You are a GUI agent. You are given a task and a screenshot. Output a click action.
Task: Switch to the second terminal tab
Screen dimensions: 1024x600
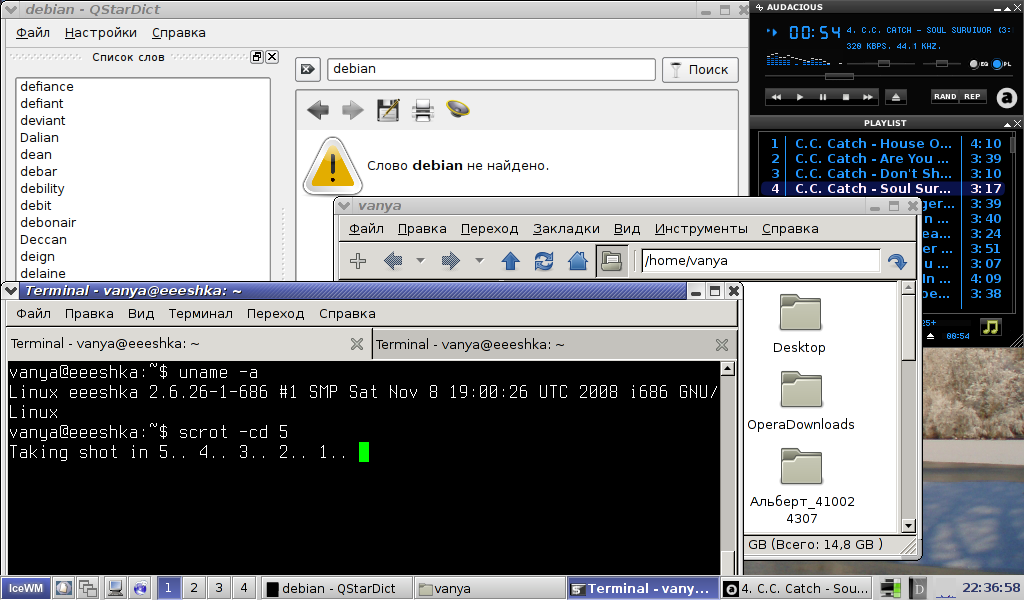(x=470, y=344)
